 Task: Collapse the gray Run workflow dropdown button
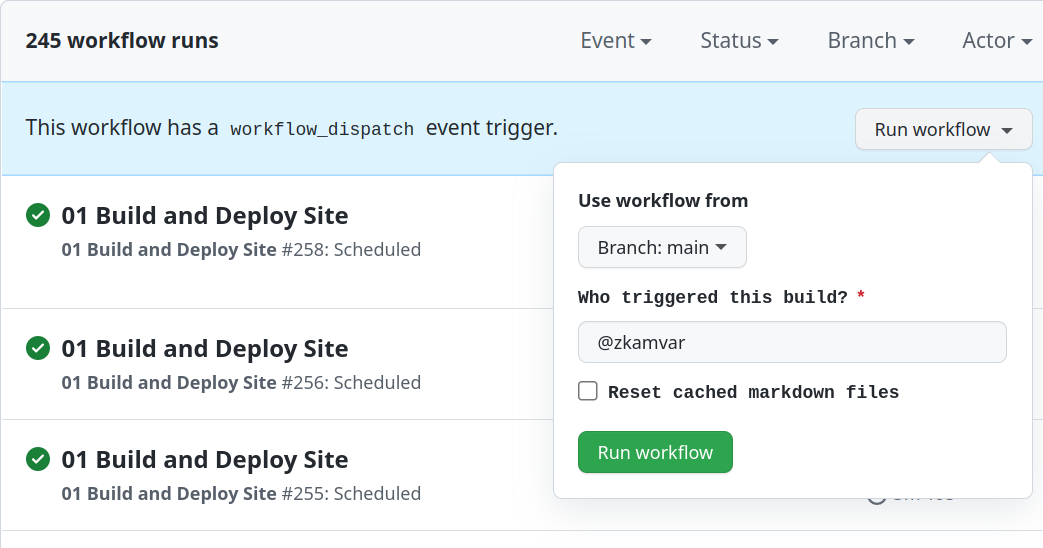943,129
